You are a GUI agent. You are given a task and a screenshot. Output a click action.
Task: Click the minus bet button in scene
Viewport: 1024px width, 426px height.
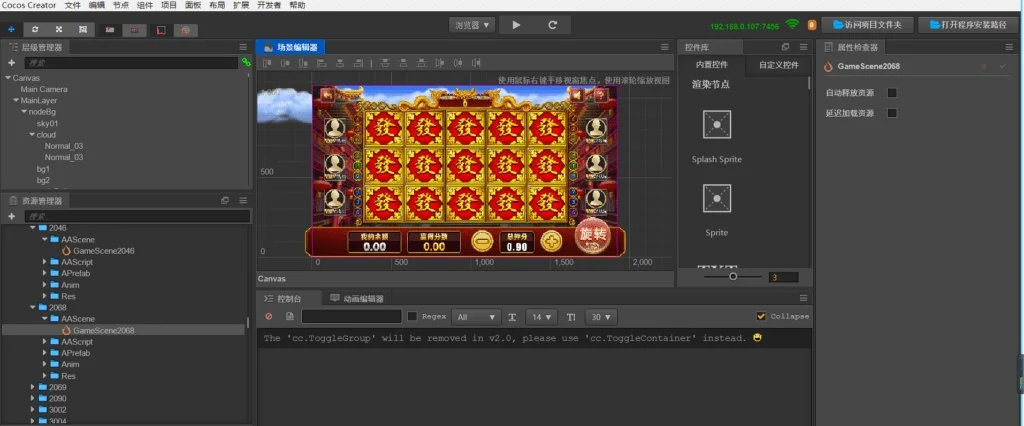pos(482,242)
